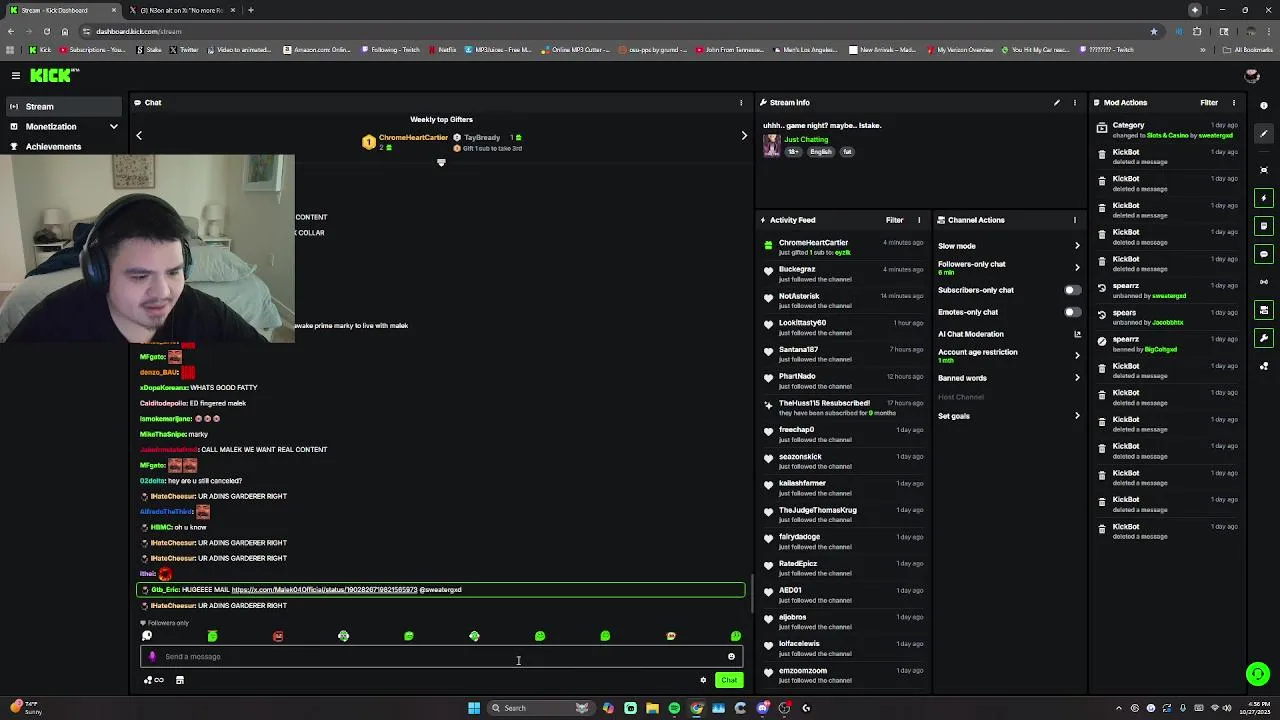
Task: Click the chat identity badge in message box
Action: tap(152, 657)
